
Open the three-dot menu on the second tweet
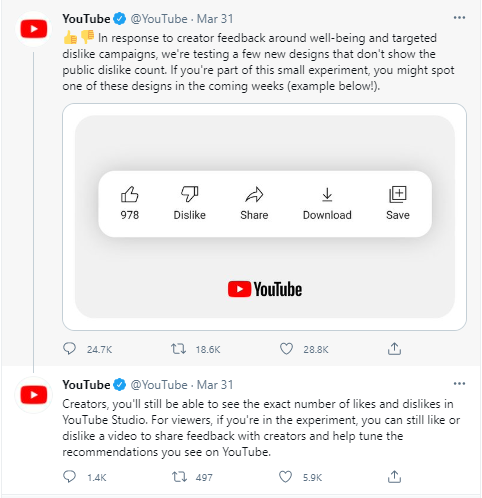coord(459,384)
